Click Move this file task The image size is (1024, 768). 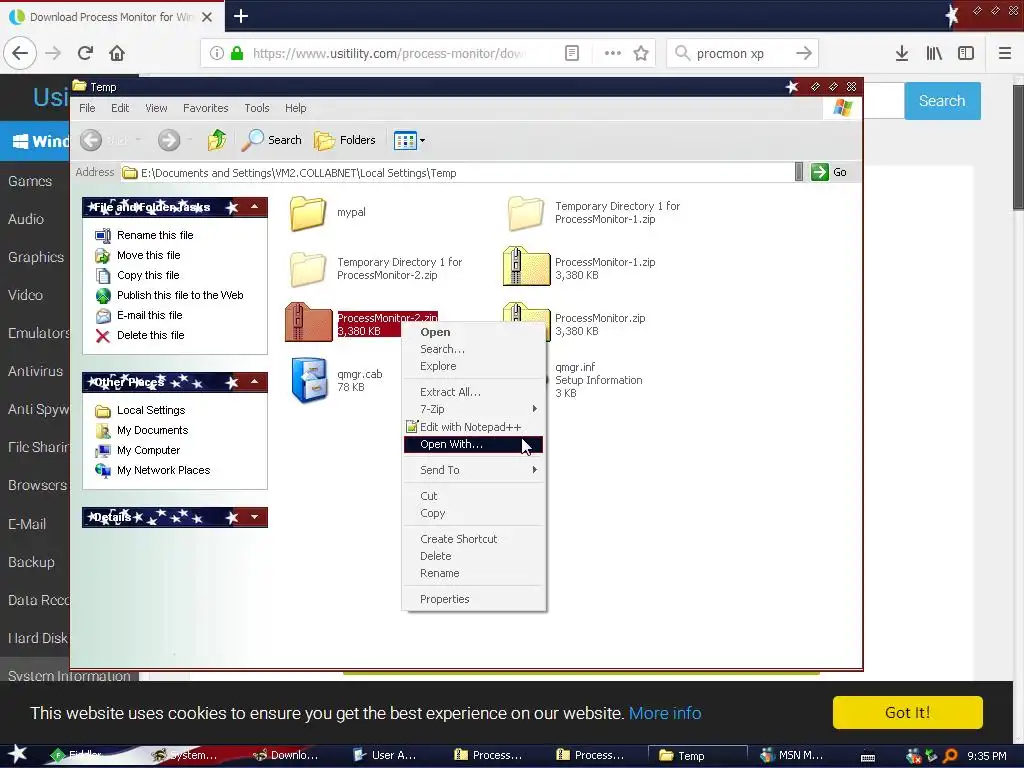click(x=138, y=255)
